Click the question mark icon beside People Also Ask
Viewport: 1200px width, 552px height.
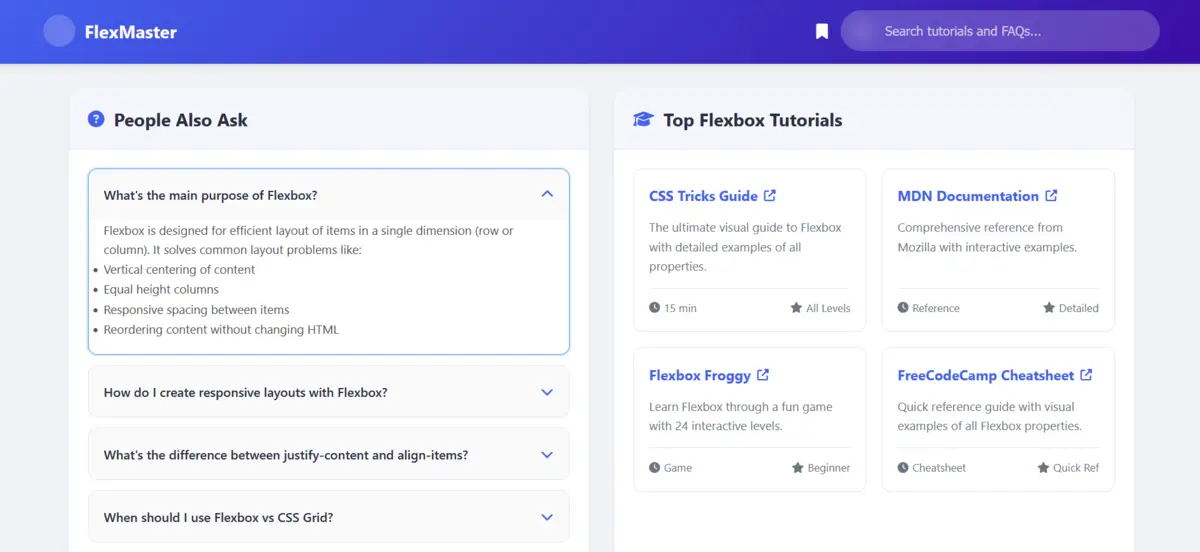click(96, 119)
